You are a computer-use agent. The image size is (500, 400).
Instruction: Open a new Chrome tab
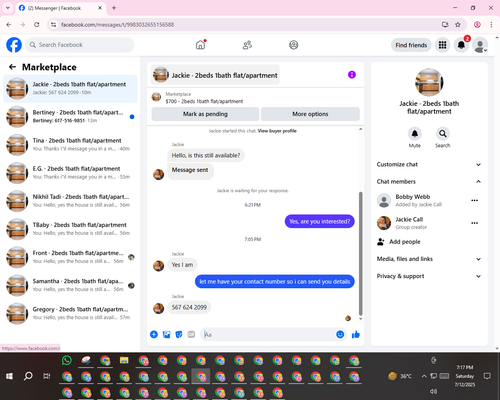[x=114, y=8]
